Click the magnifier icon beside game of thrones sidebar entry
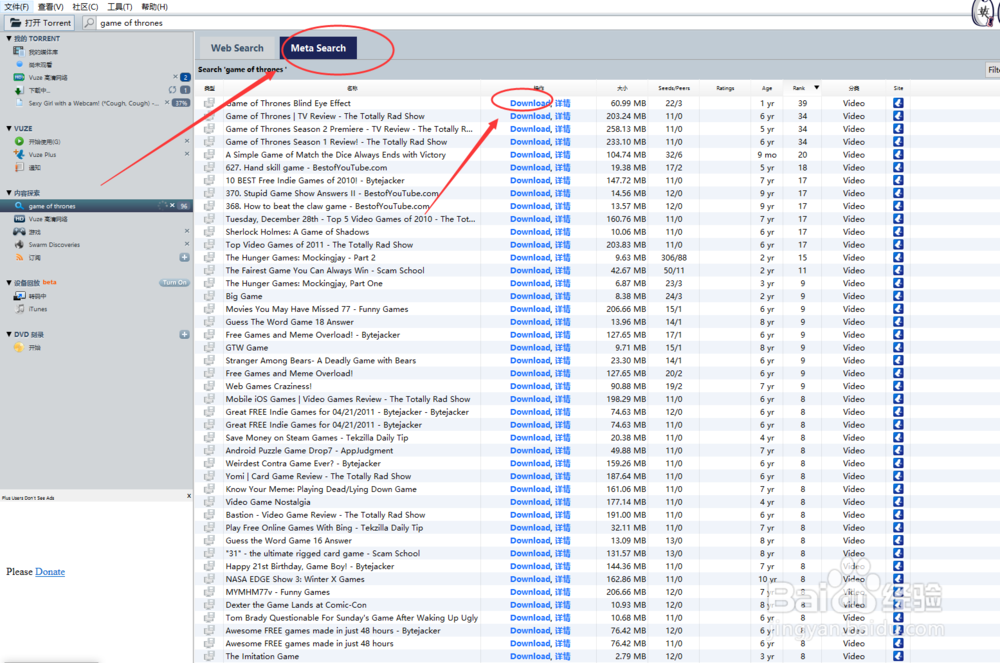The image size is (1000, 663). pyautogui.click(x=18, y=206)
